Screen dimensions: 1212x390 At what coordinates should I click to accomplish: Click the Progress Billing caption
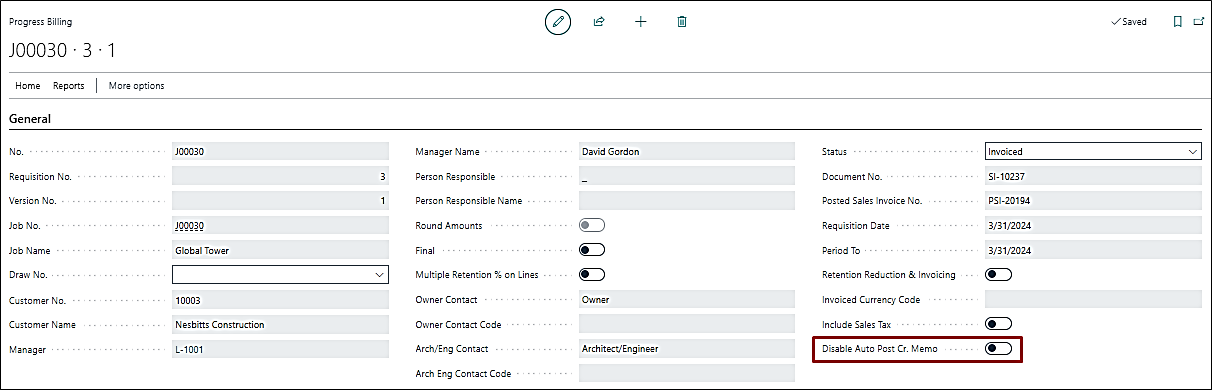click(x=41, y=21)
